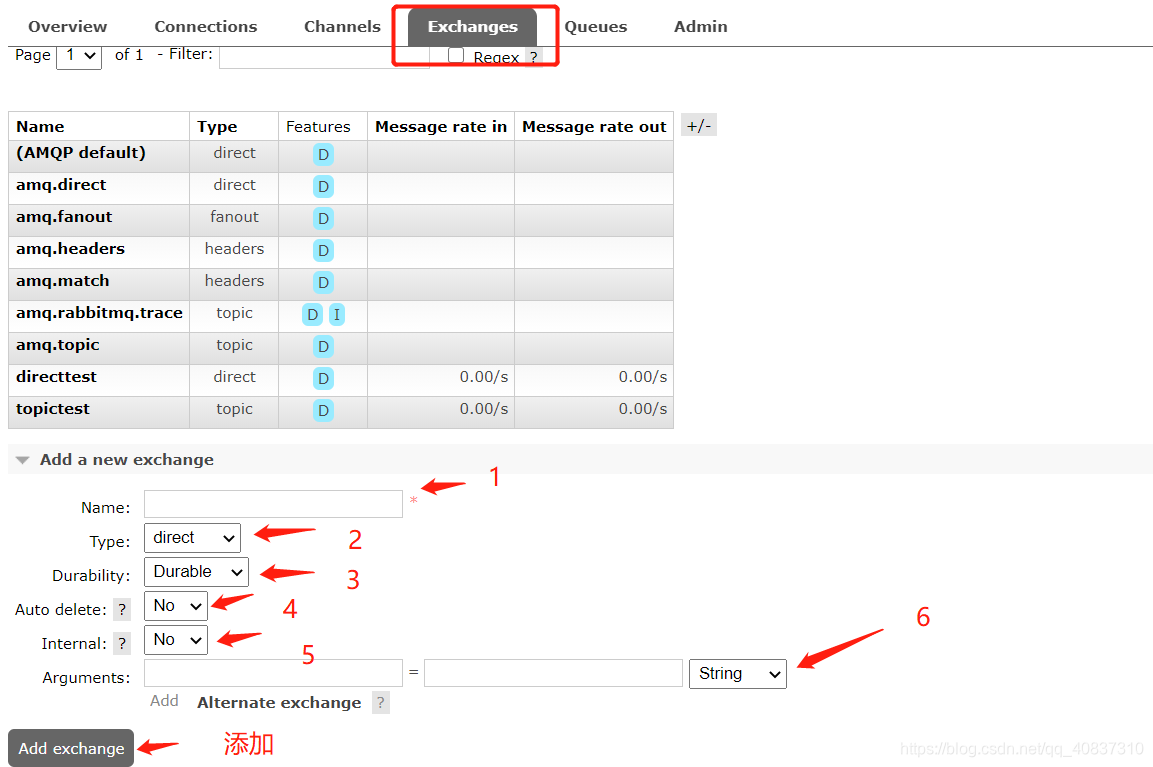
Task: Click the Regex help question mark
Action: coord(533,57)
